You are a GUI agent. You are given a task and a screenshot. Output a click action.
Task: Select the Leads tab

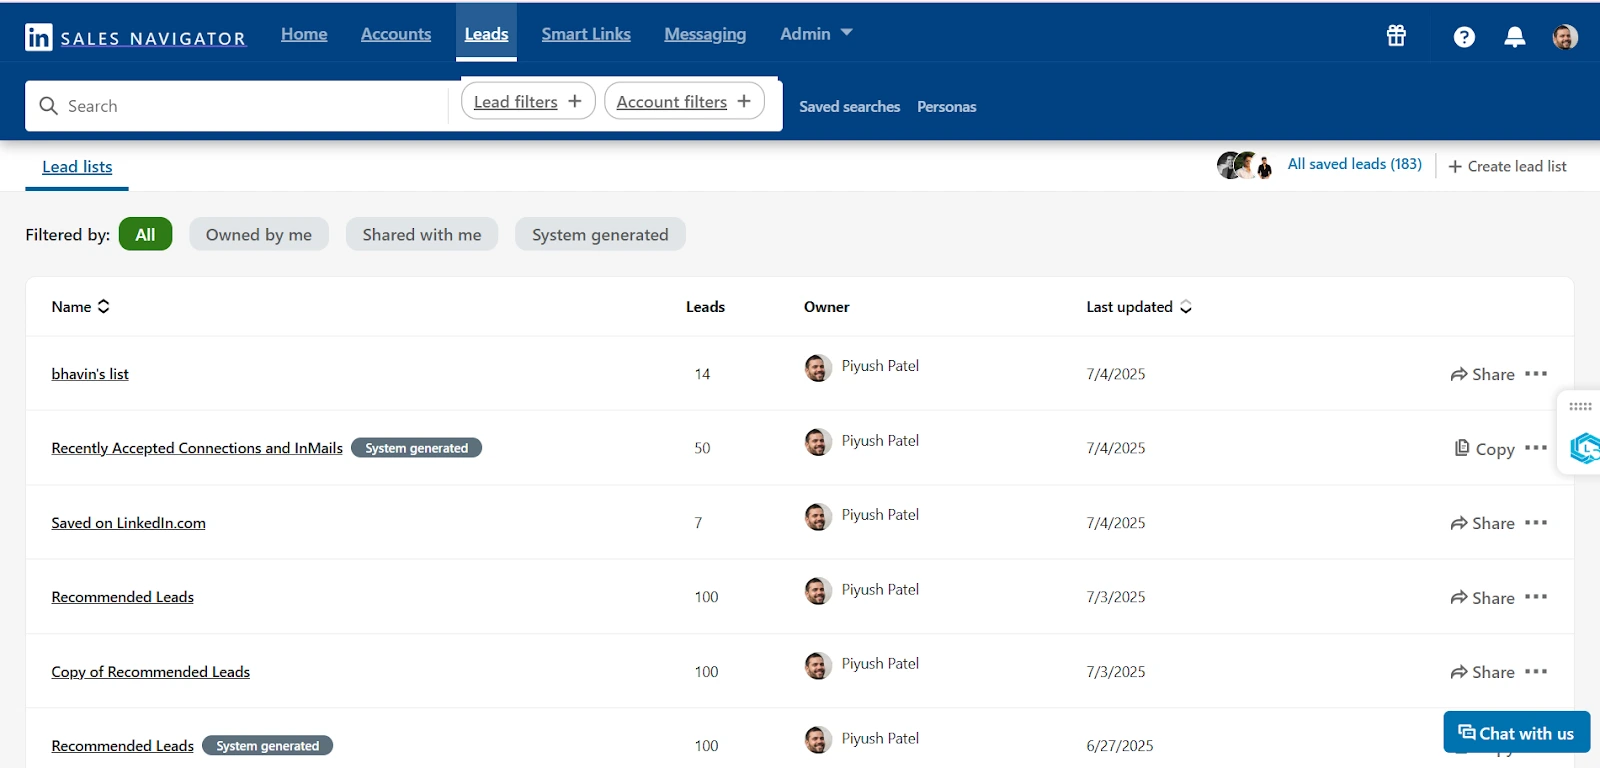point(486,34)
